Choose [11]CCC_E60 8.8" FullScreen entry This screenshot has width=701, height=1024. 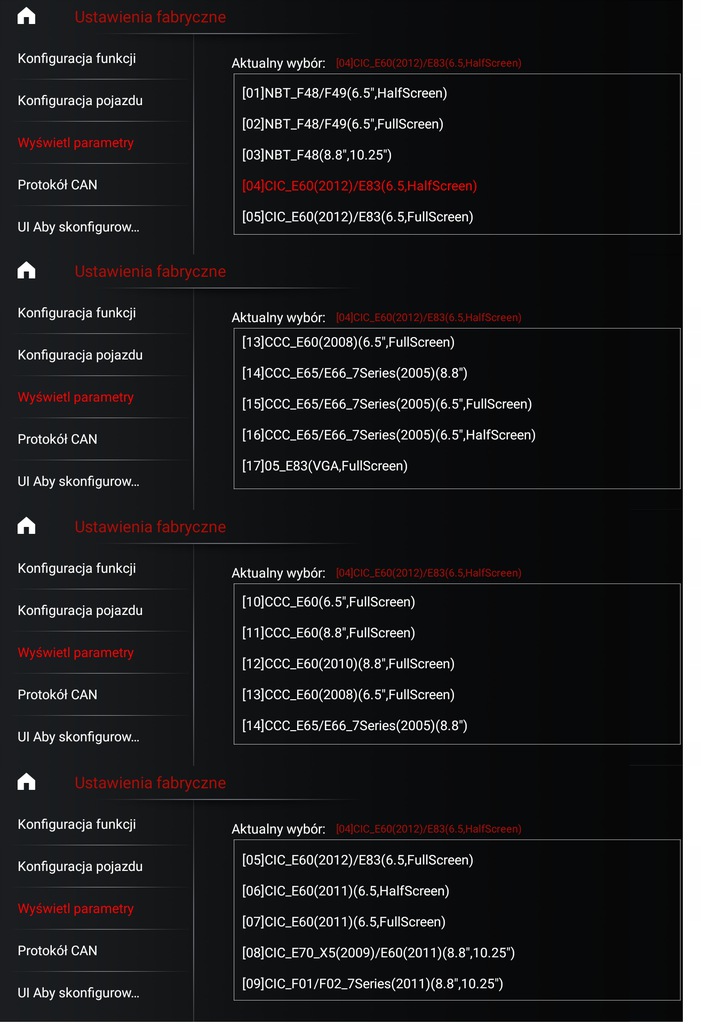(x=328, y=633)
